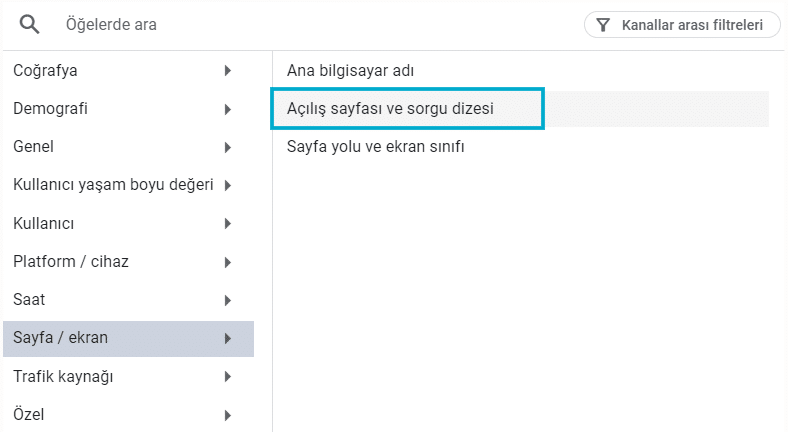Image resolution: width=788 pixels, height=432 pixels.
Task: Open the Demografi category label
Action: (50, 108)
